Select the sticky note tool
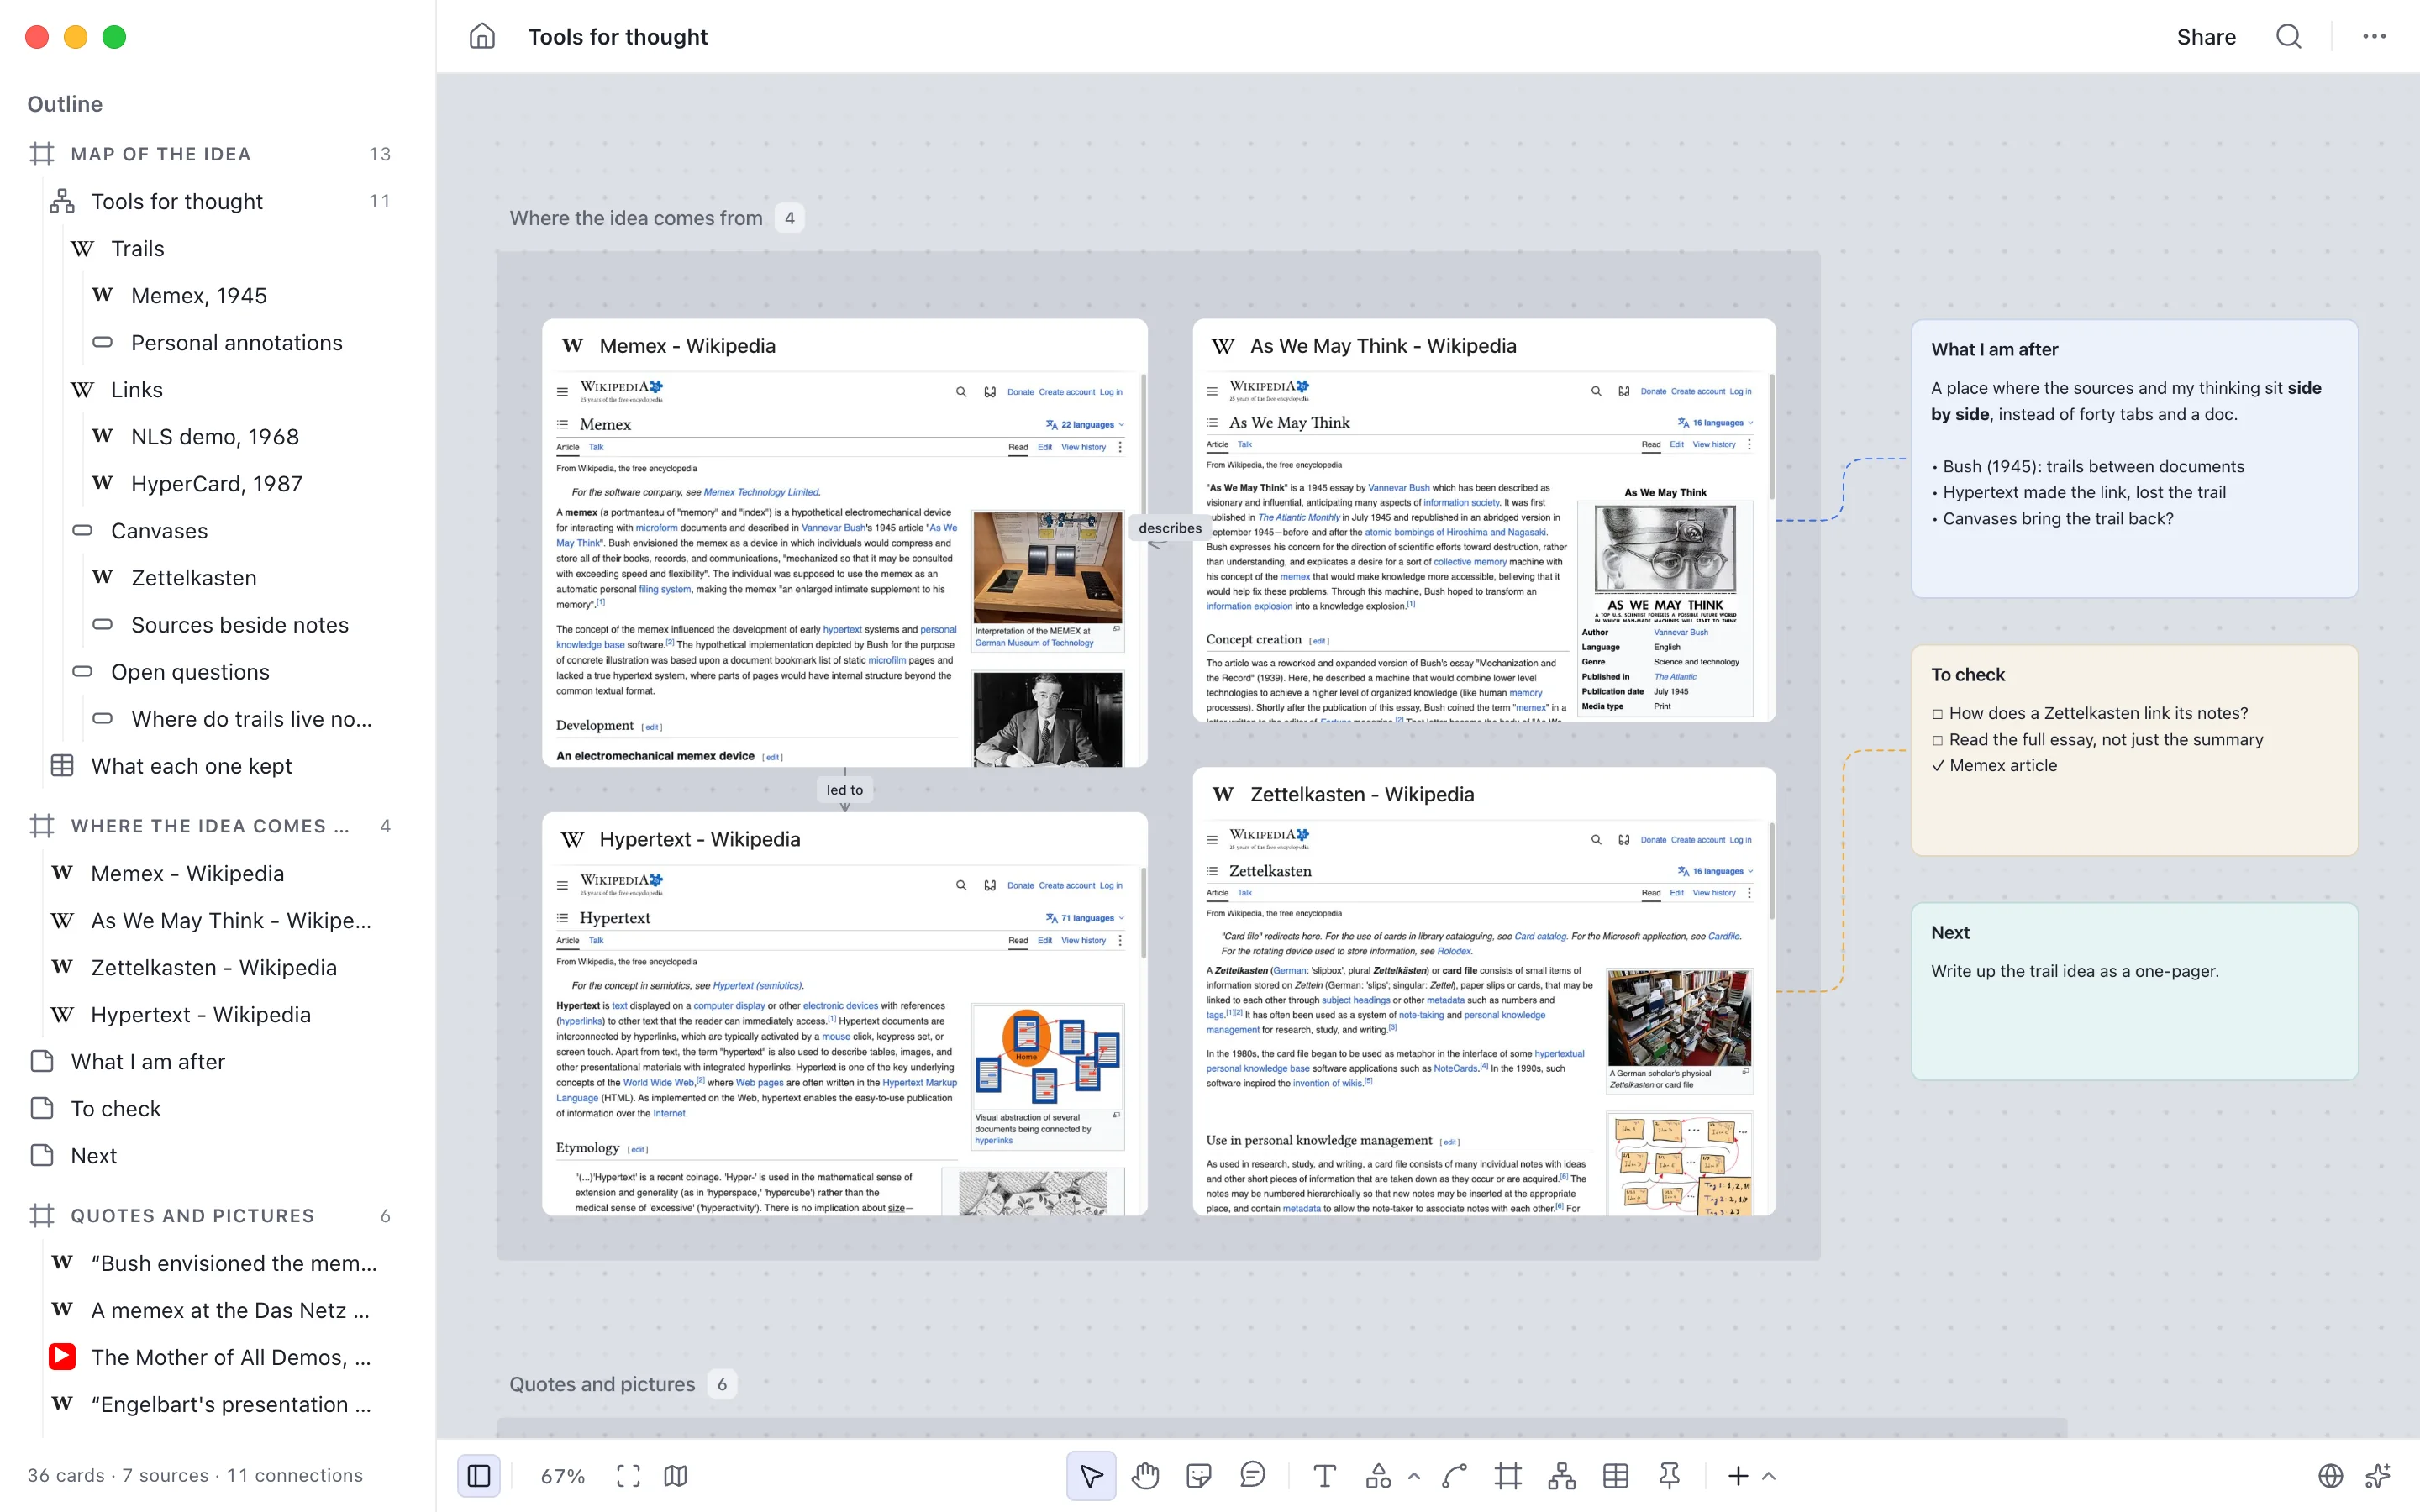This screenshot has width=2420, height=1512. [x=1198, y=1476]
